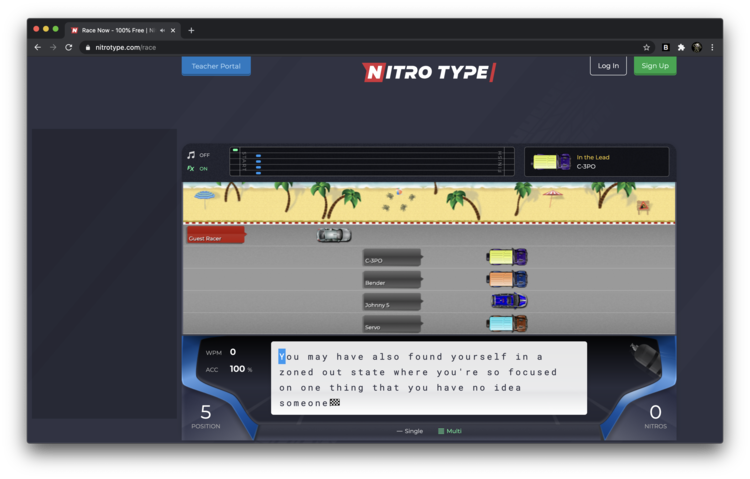The height and width of the screenshot is (479, 750).
Task: Close the Race Now tab
Action: [x=173, y=30]
